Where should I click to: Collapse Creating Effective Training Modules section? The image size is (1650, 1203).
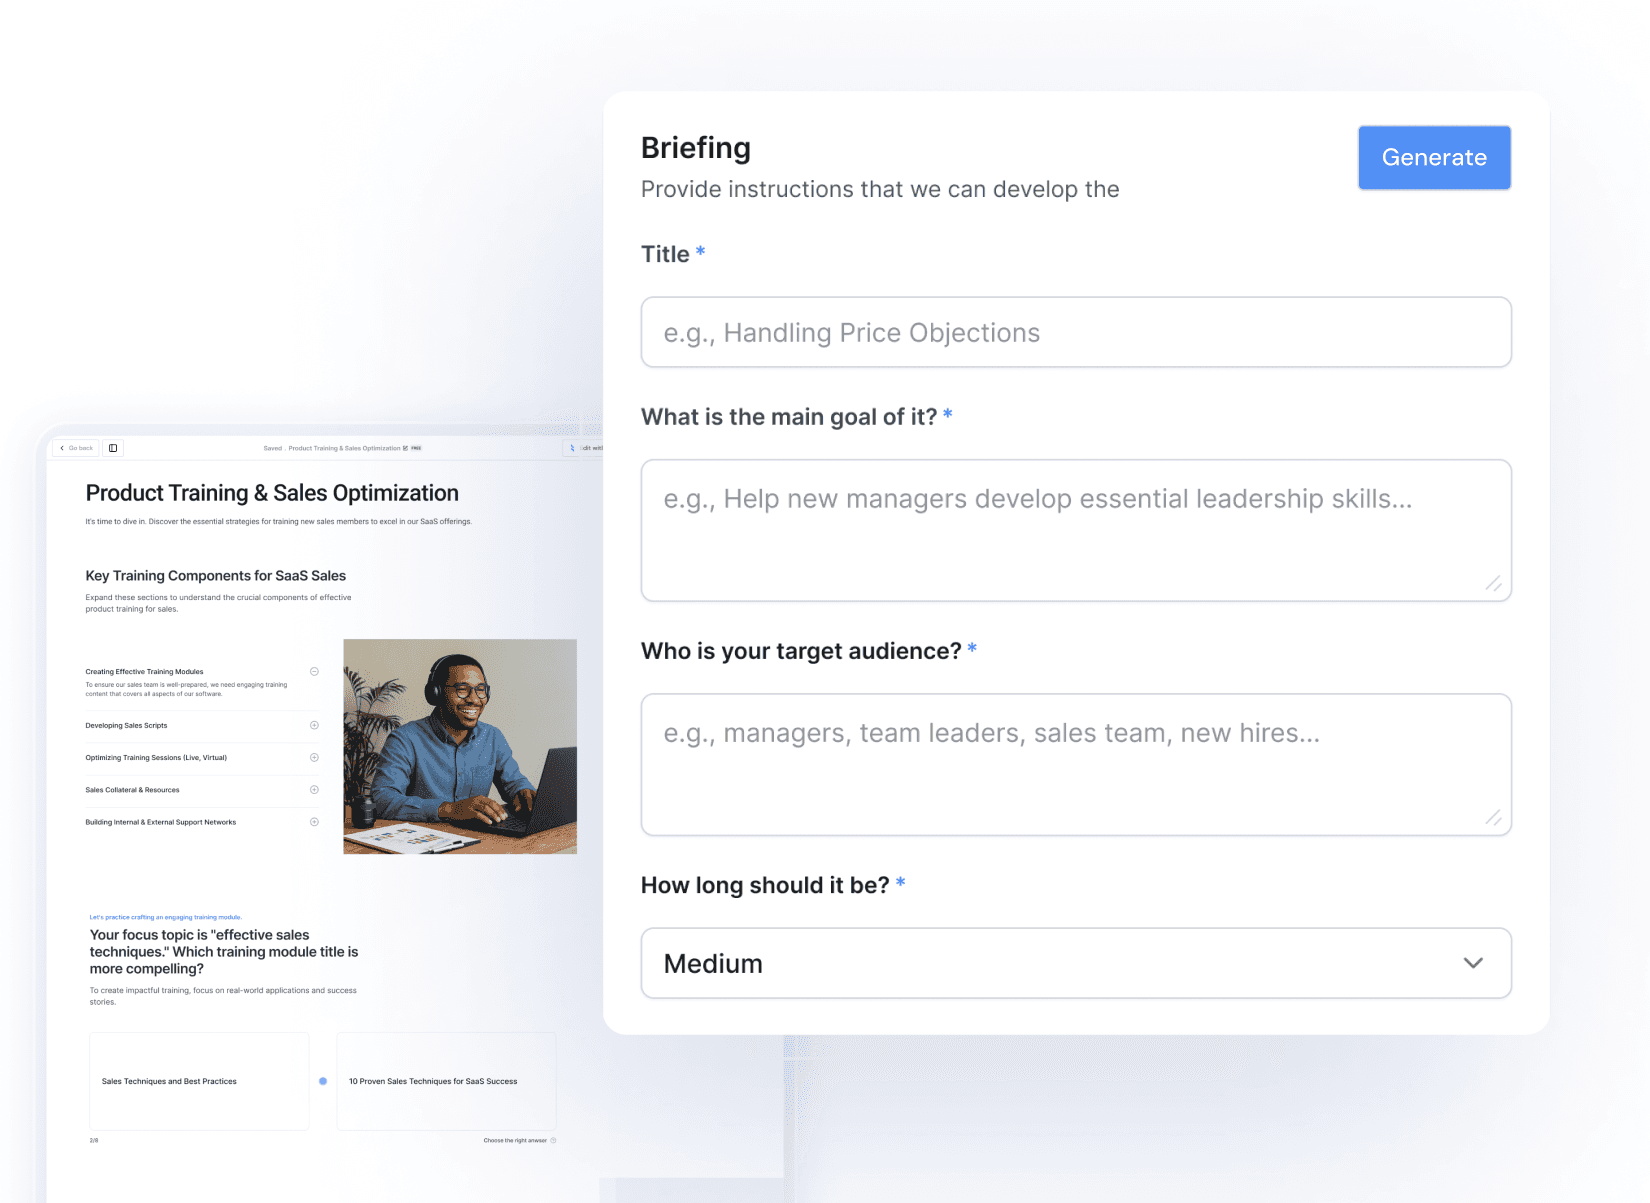314,672
